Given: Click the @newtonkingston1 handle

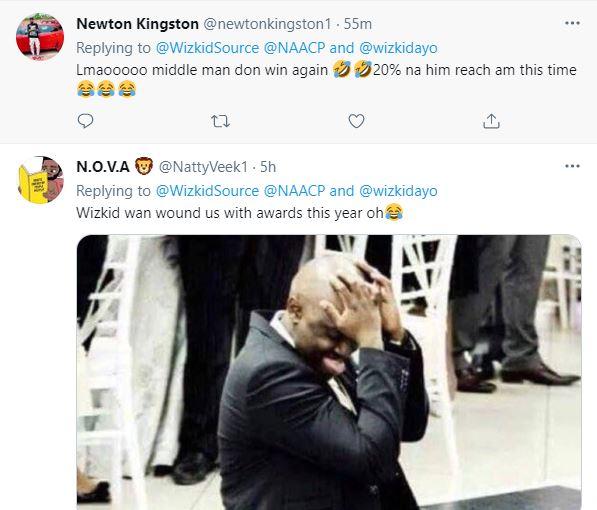Looking at the screenshot, I should tap(267, 24).
